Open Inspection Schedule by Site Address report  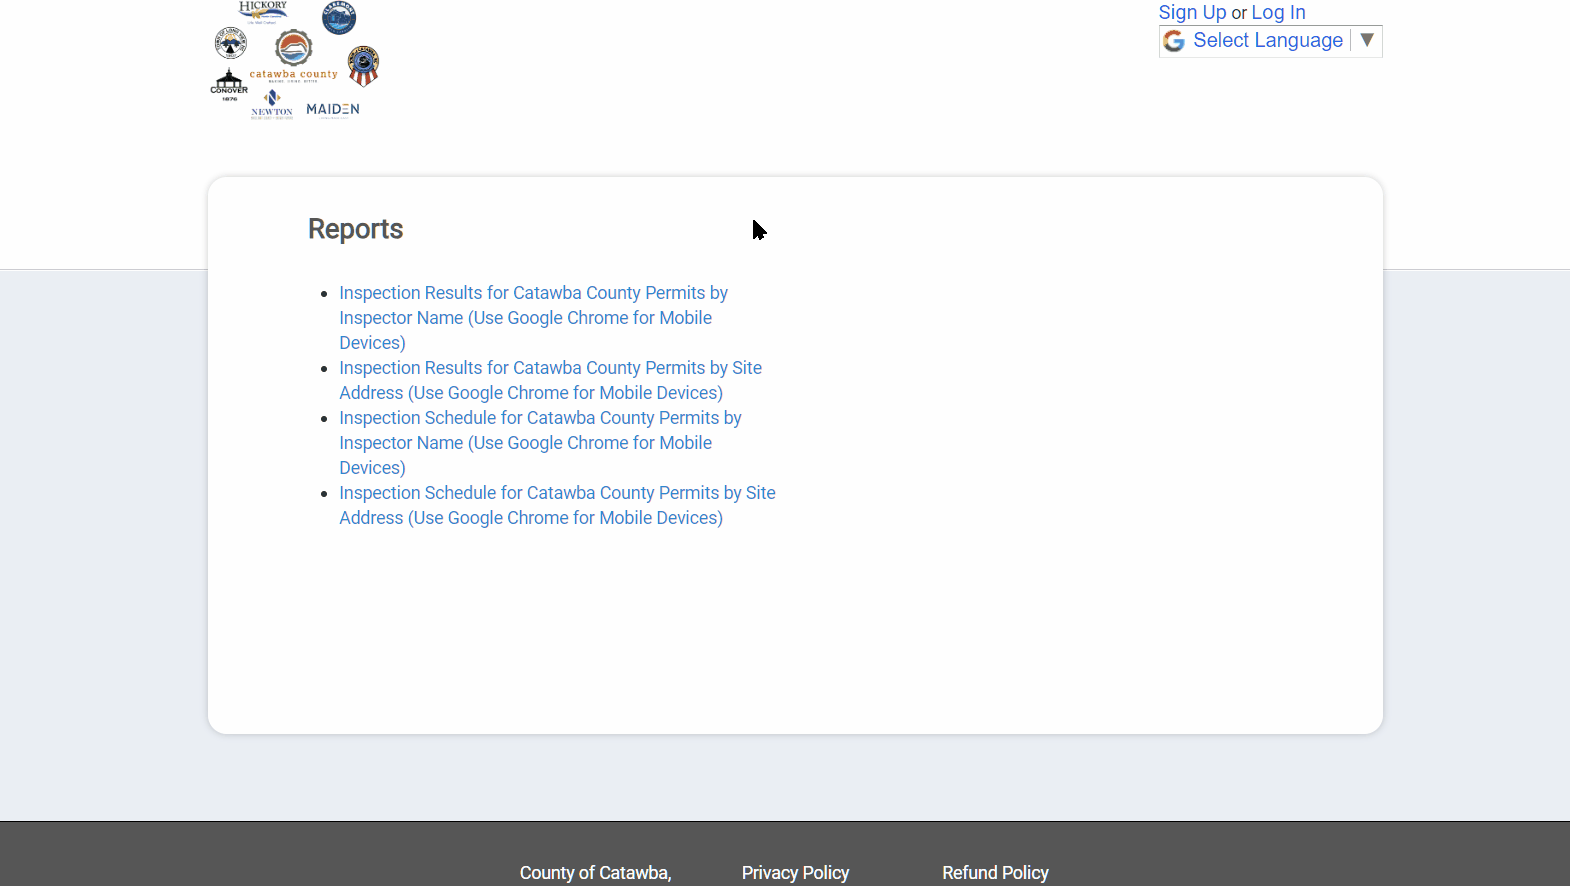pyautogui.click(x=557, y=505)
